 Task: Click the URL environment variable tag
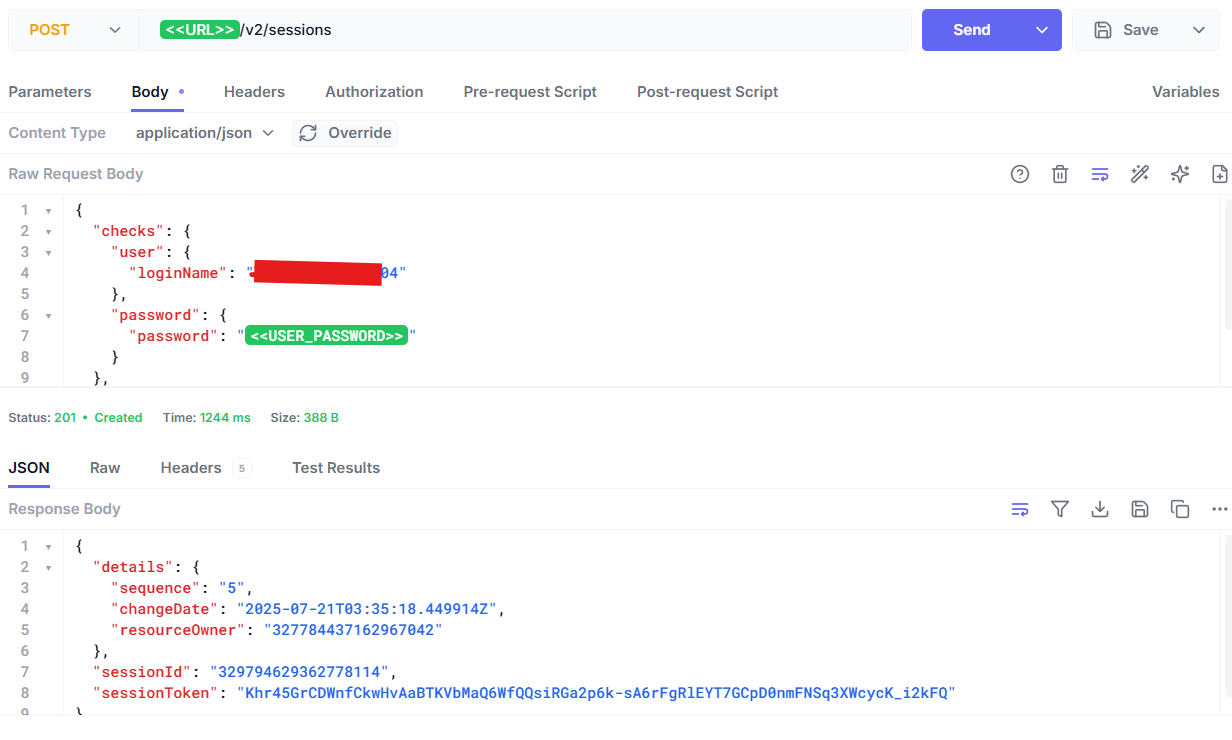[x=200, y=30]
